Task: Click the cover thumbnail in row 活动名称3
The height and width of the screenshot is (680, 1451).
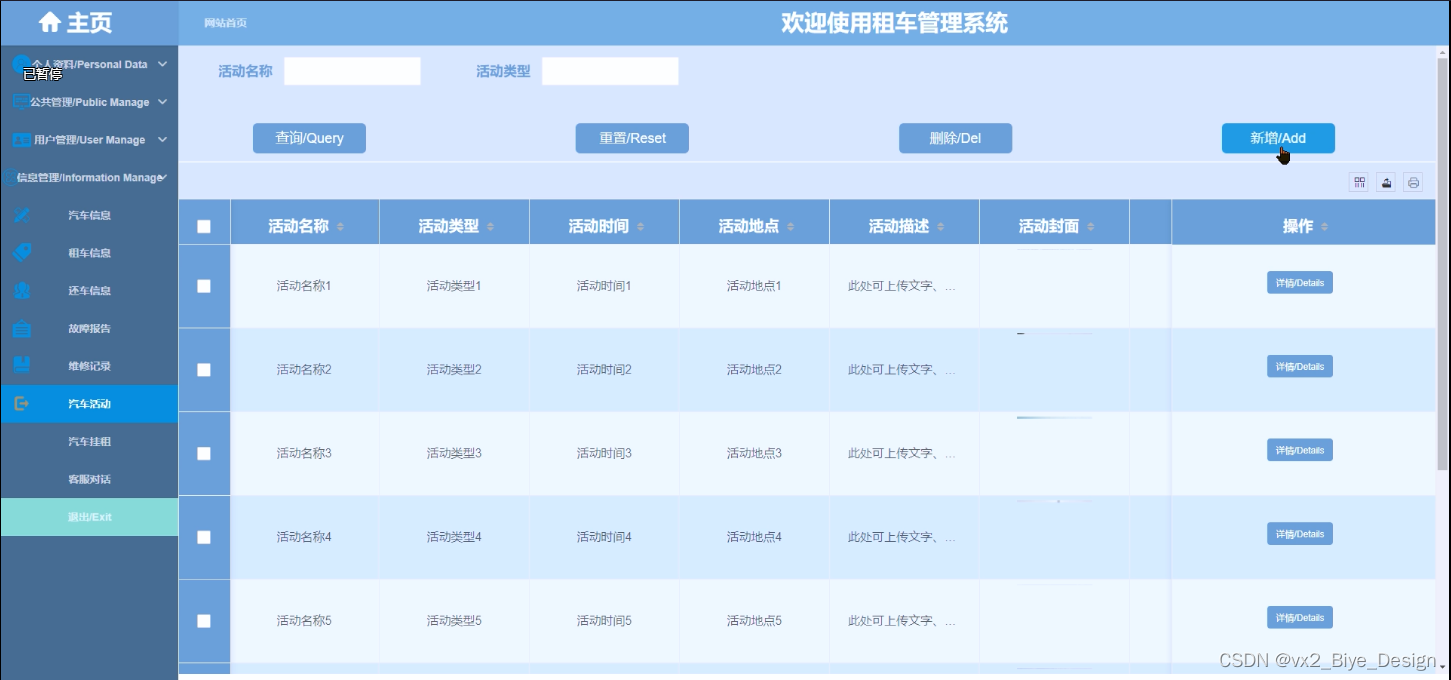Action: [x=1054, y=418]
